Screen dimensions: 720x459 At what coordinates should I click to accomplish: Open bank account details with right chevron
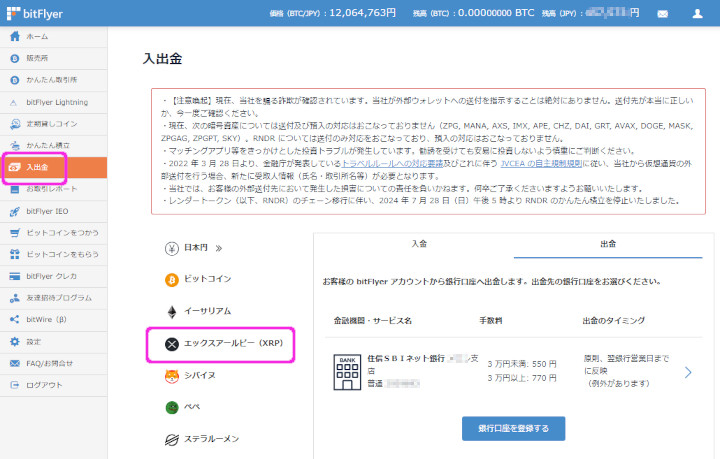(688, 372)
